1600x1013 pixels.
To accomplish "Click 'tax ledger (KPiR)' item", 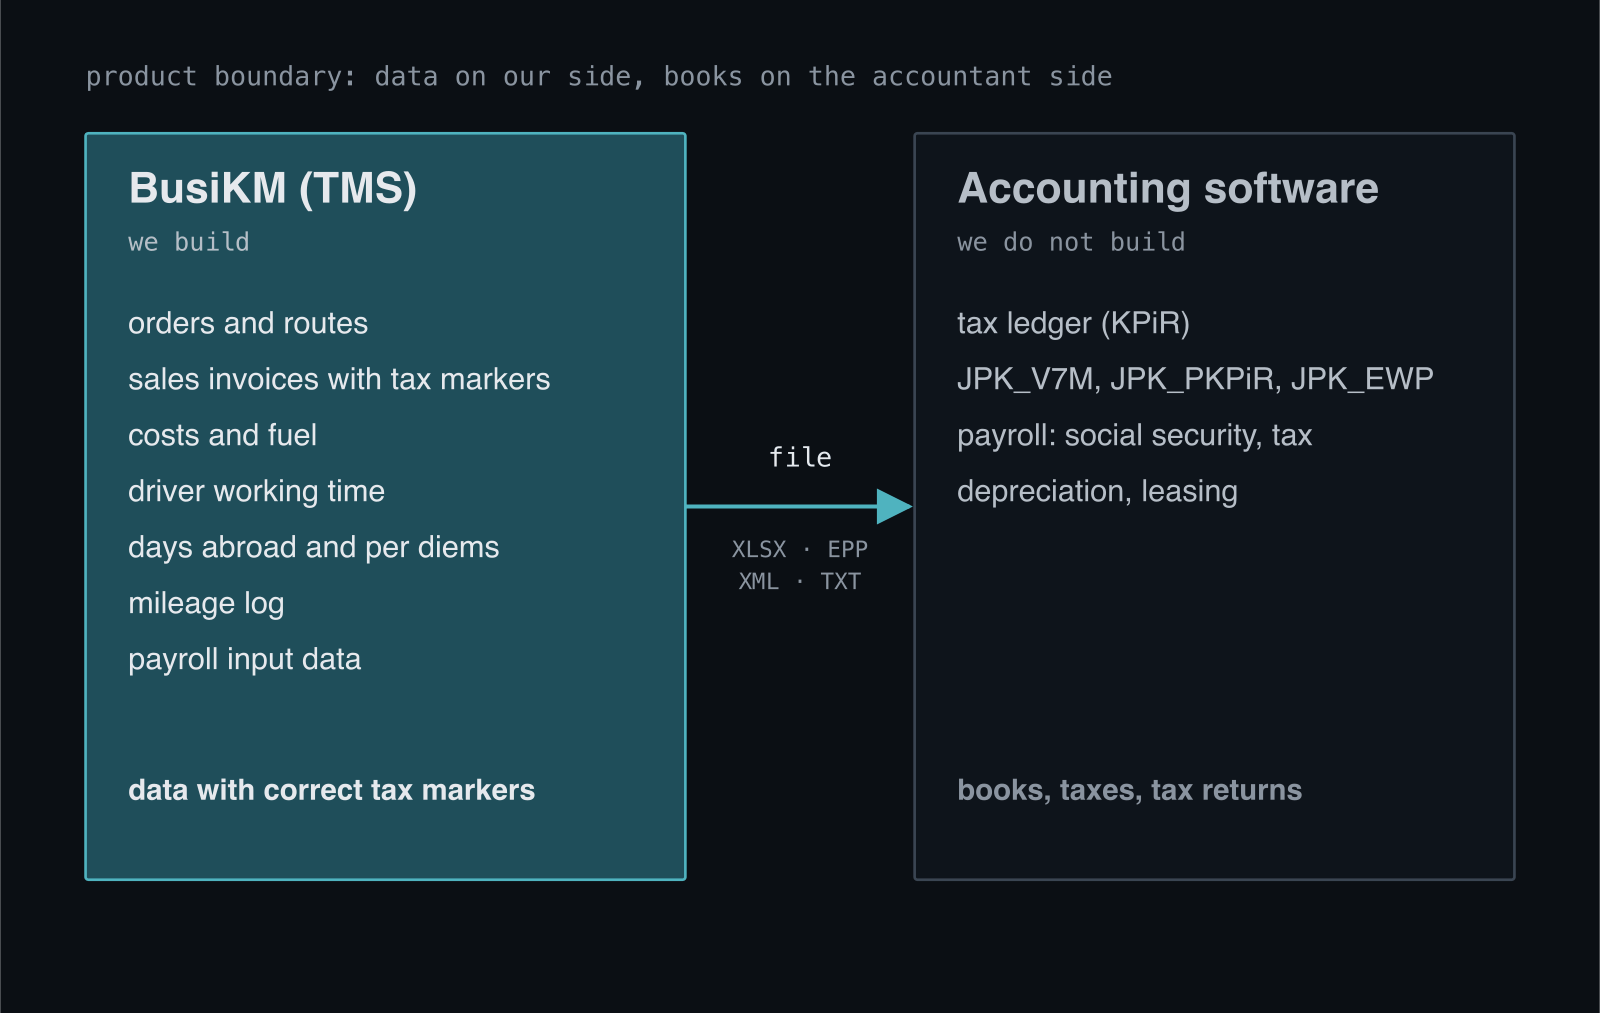I will [1073, 323].
